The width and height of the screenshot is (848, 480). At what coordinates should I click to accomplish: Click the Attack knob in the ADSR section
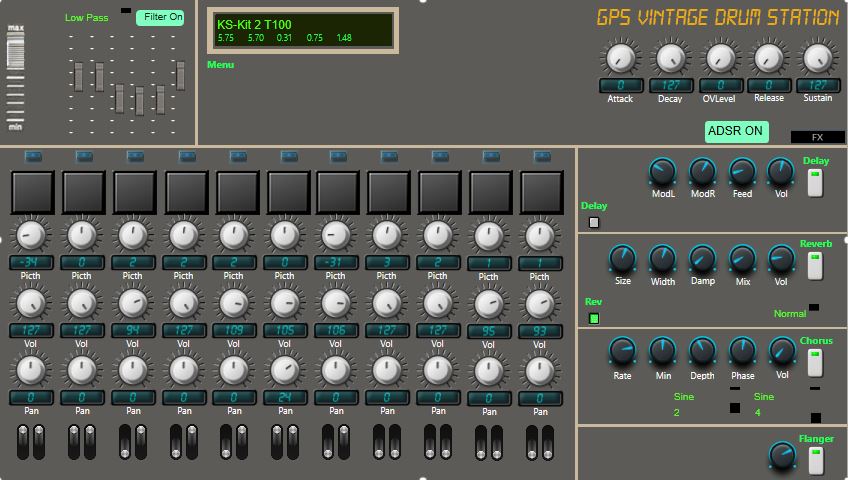click(x=620, y=58)
